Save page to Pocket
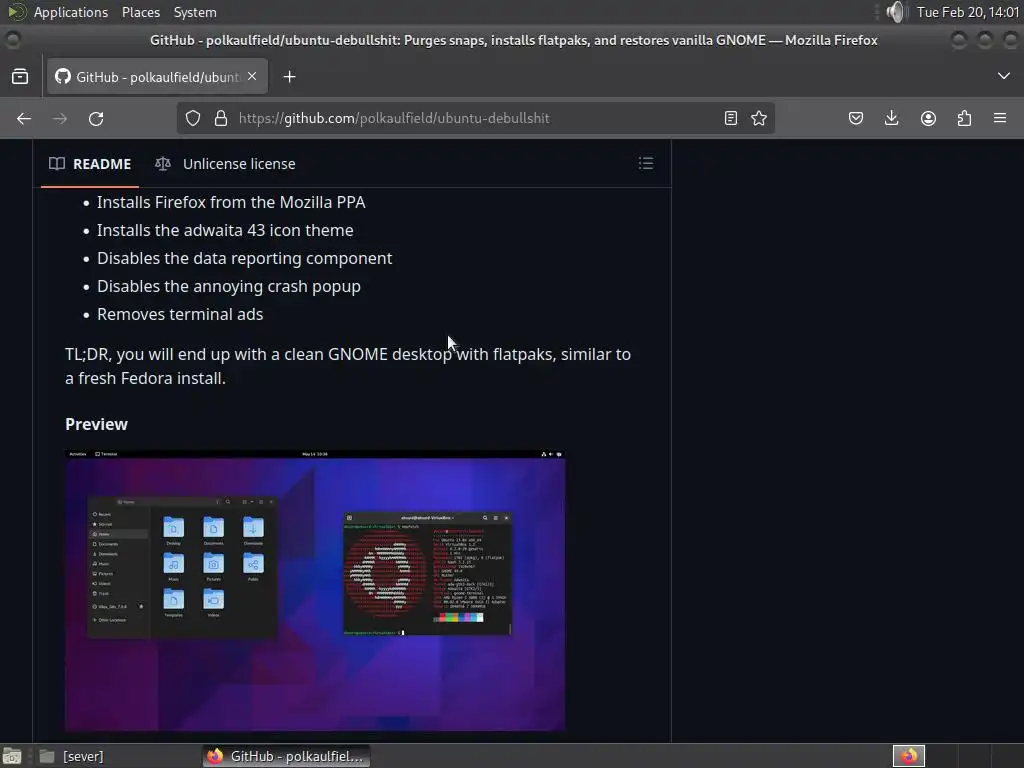Viewport: 1024px width, 768px height. tap(856, 118)
